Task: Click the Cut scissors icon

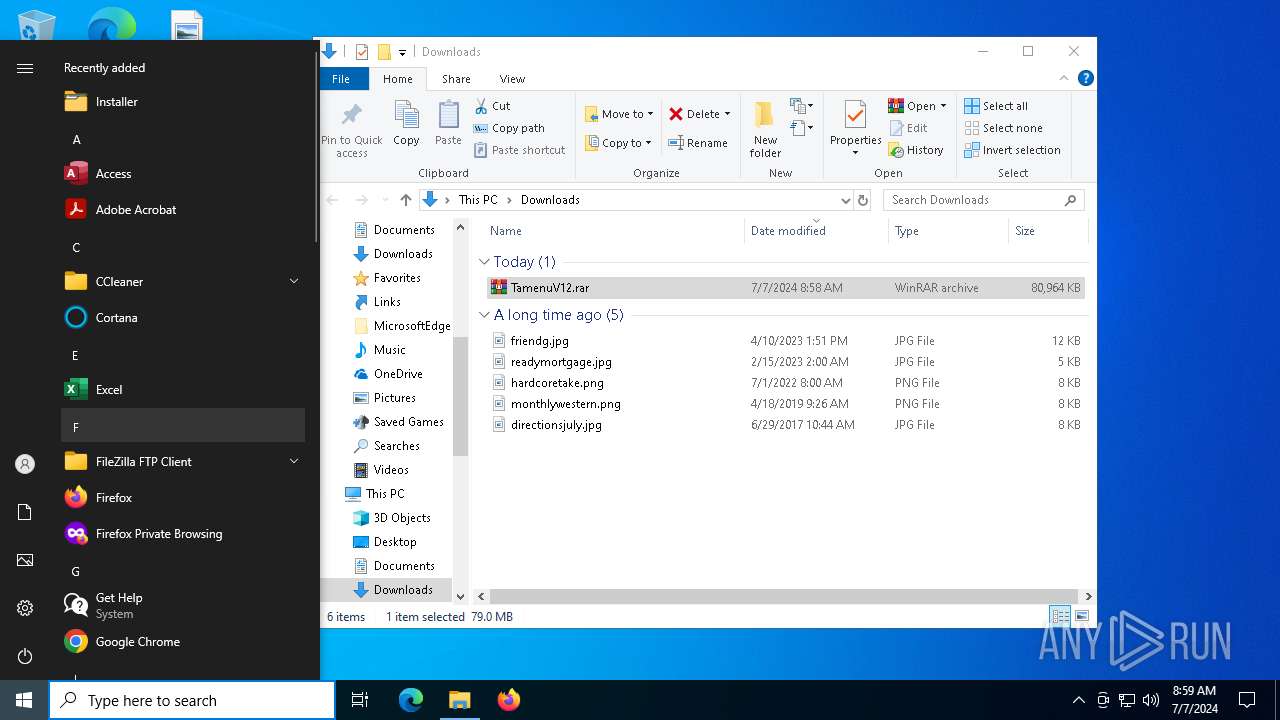Action: tap(481, 106)
